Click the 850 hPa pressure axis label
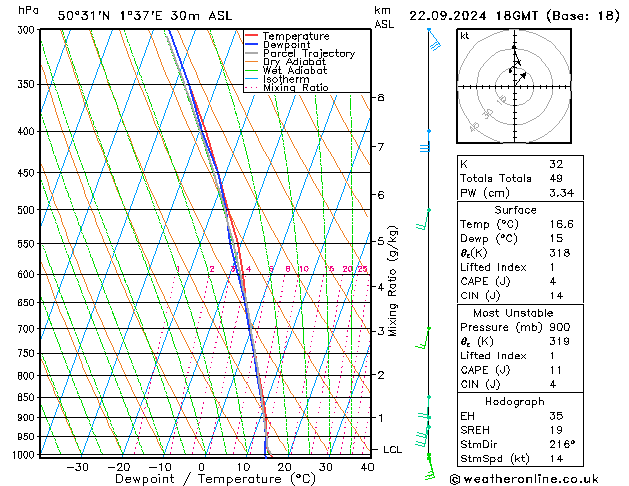Screen dimensions: 629x486 [28, 397]
